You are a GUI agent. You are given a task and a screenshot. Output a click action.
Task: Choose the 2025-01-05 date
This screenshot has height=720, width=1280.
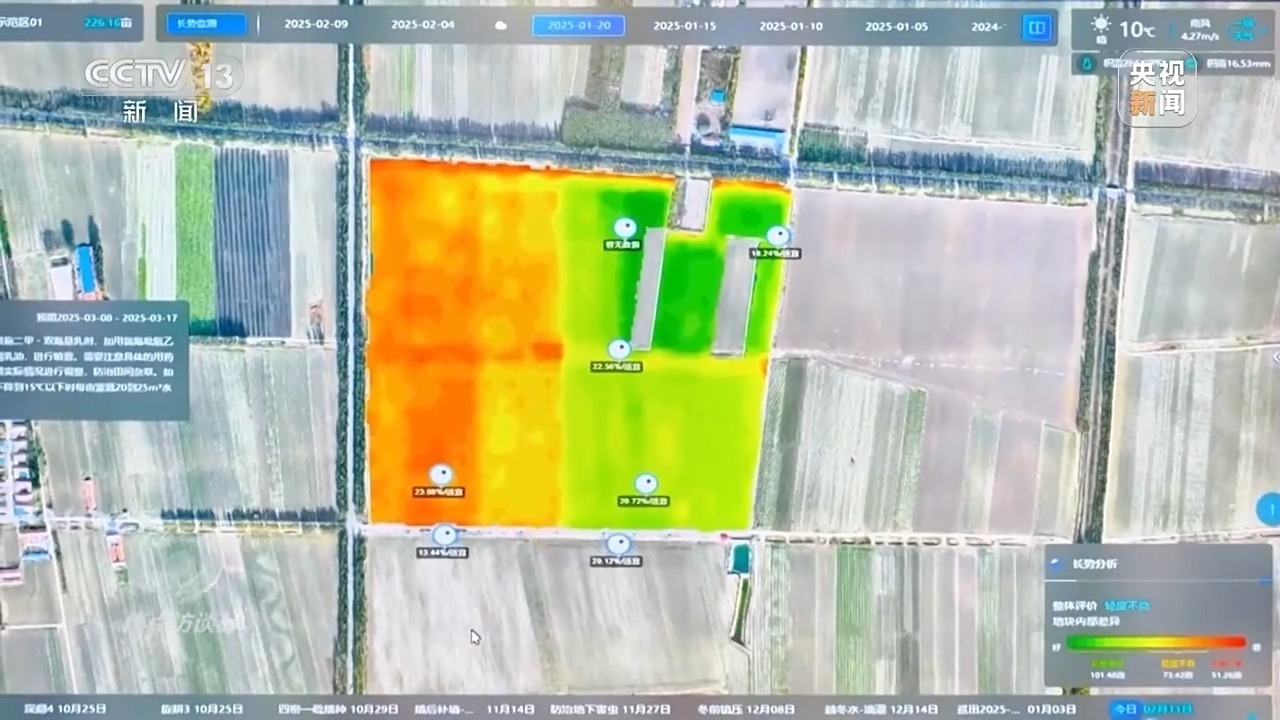(x=896, y=26)
